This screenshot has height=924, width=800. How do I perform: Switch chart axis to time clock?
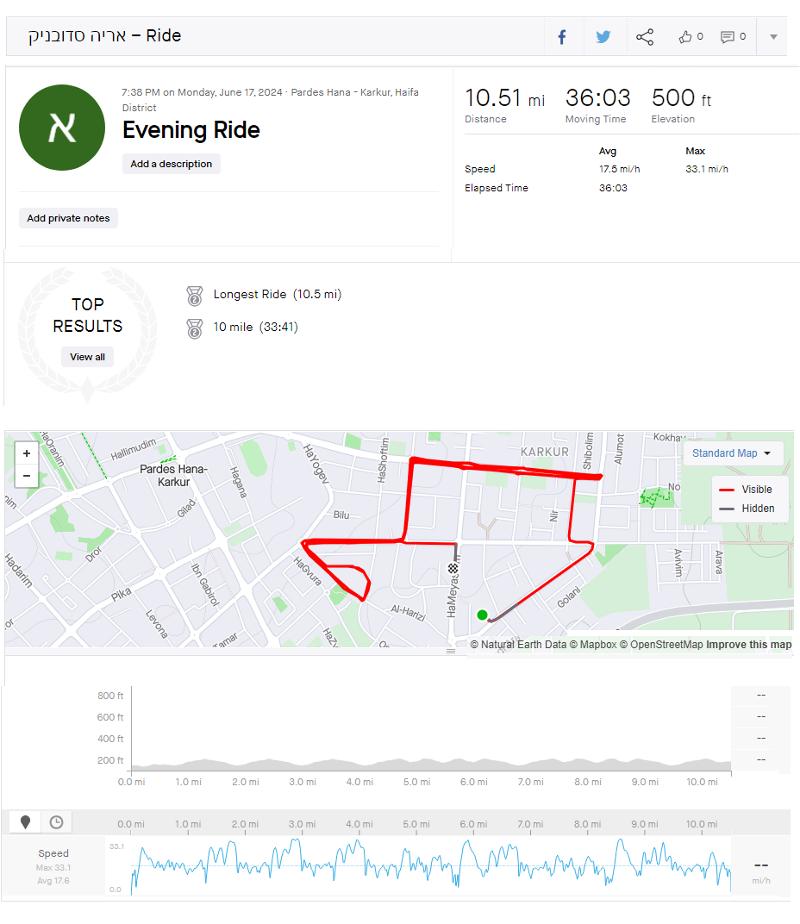(x=57, y=822)
